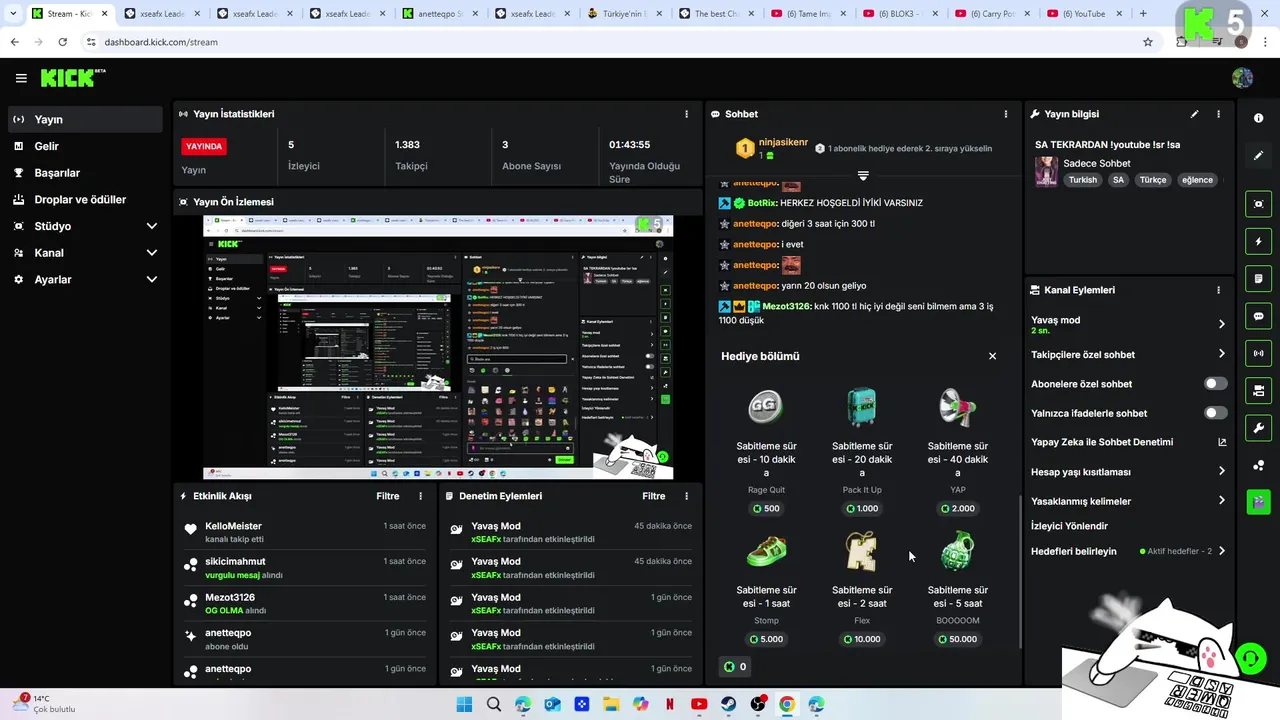Collapse the pinned leaderboard arrow in chat

[863, 175]
